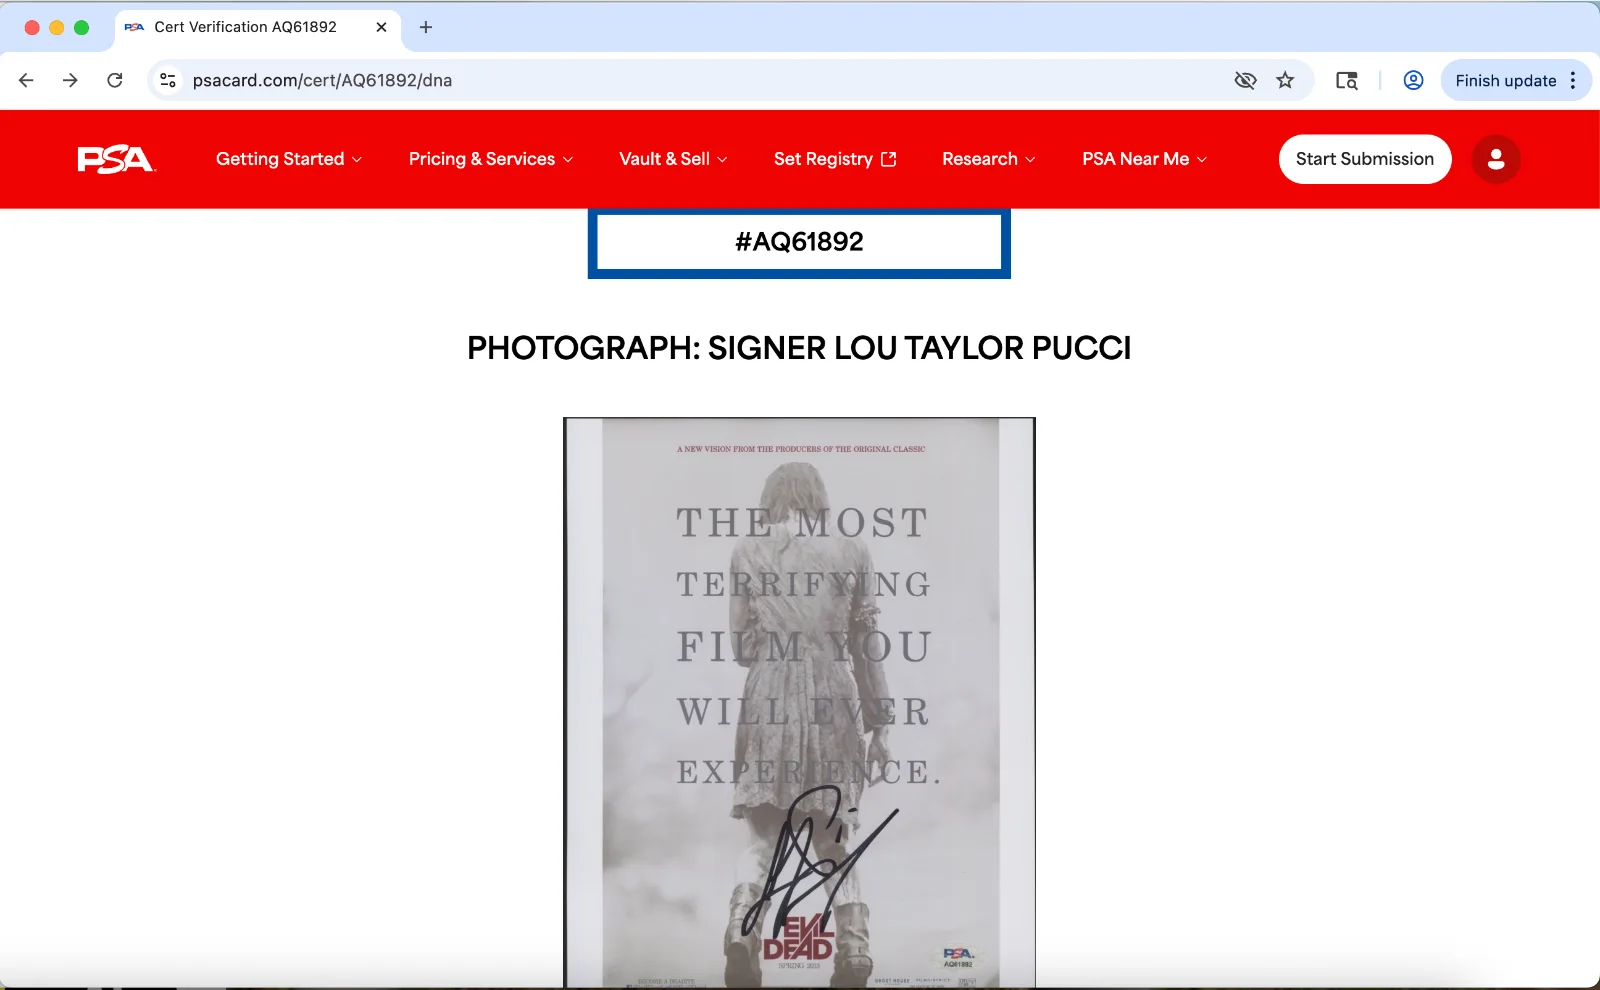1600x990 pixels.
Task: Open Set Registry external link
Action: (x=835, y=159)
